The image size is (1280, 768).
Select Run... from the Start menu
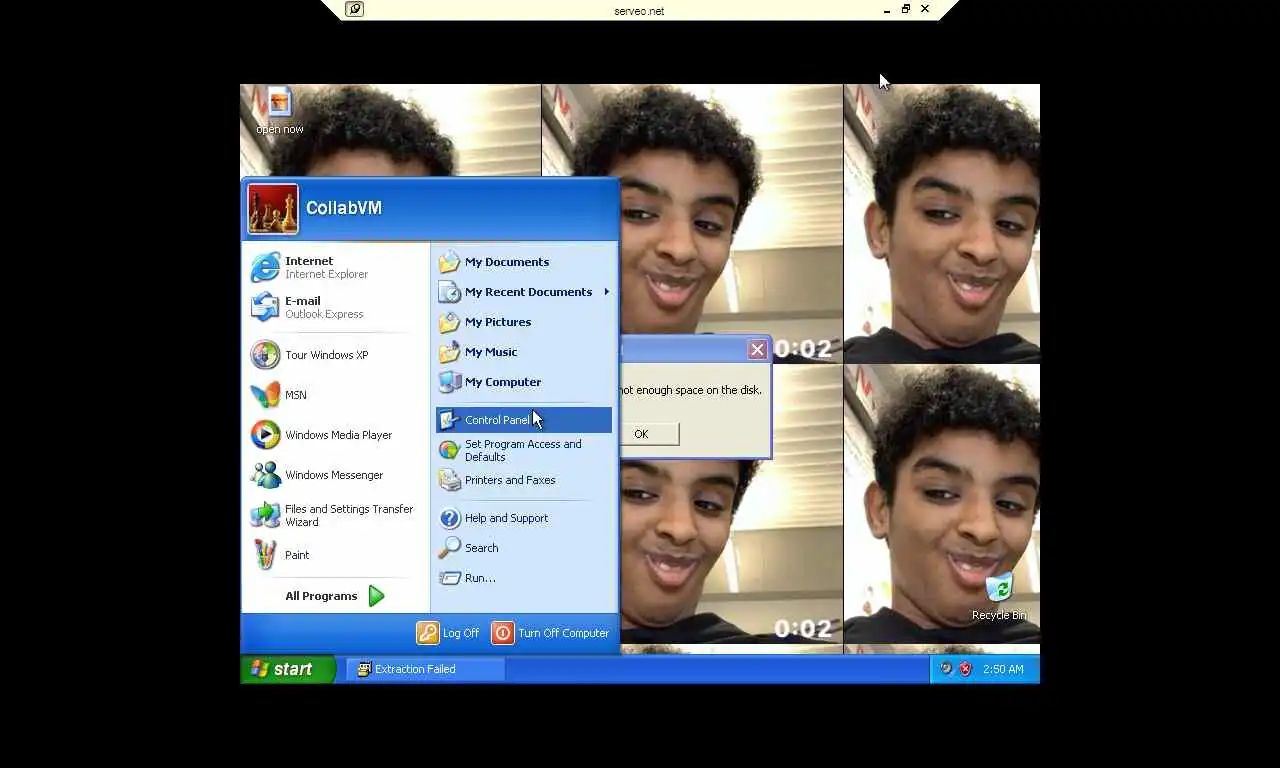click(524, 578)
